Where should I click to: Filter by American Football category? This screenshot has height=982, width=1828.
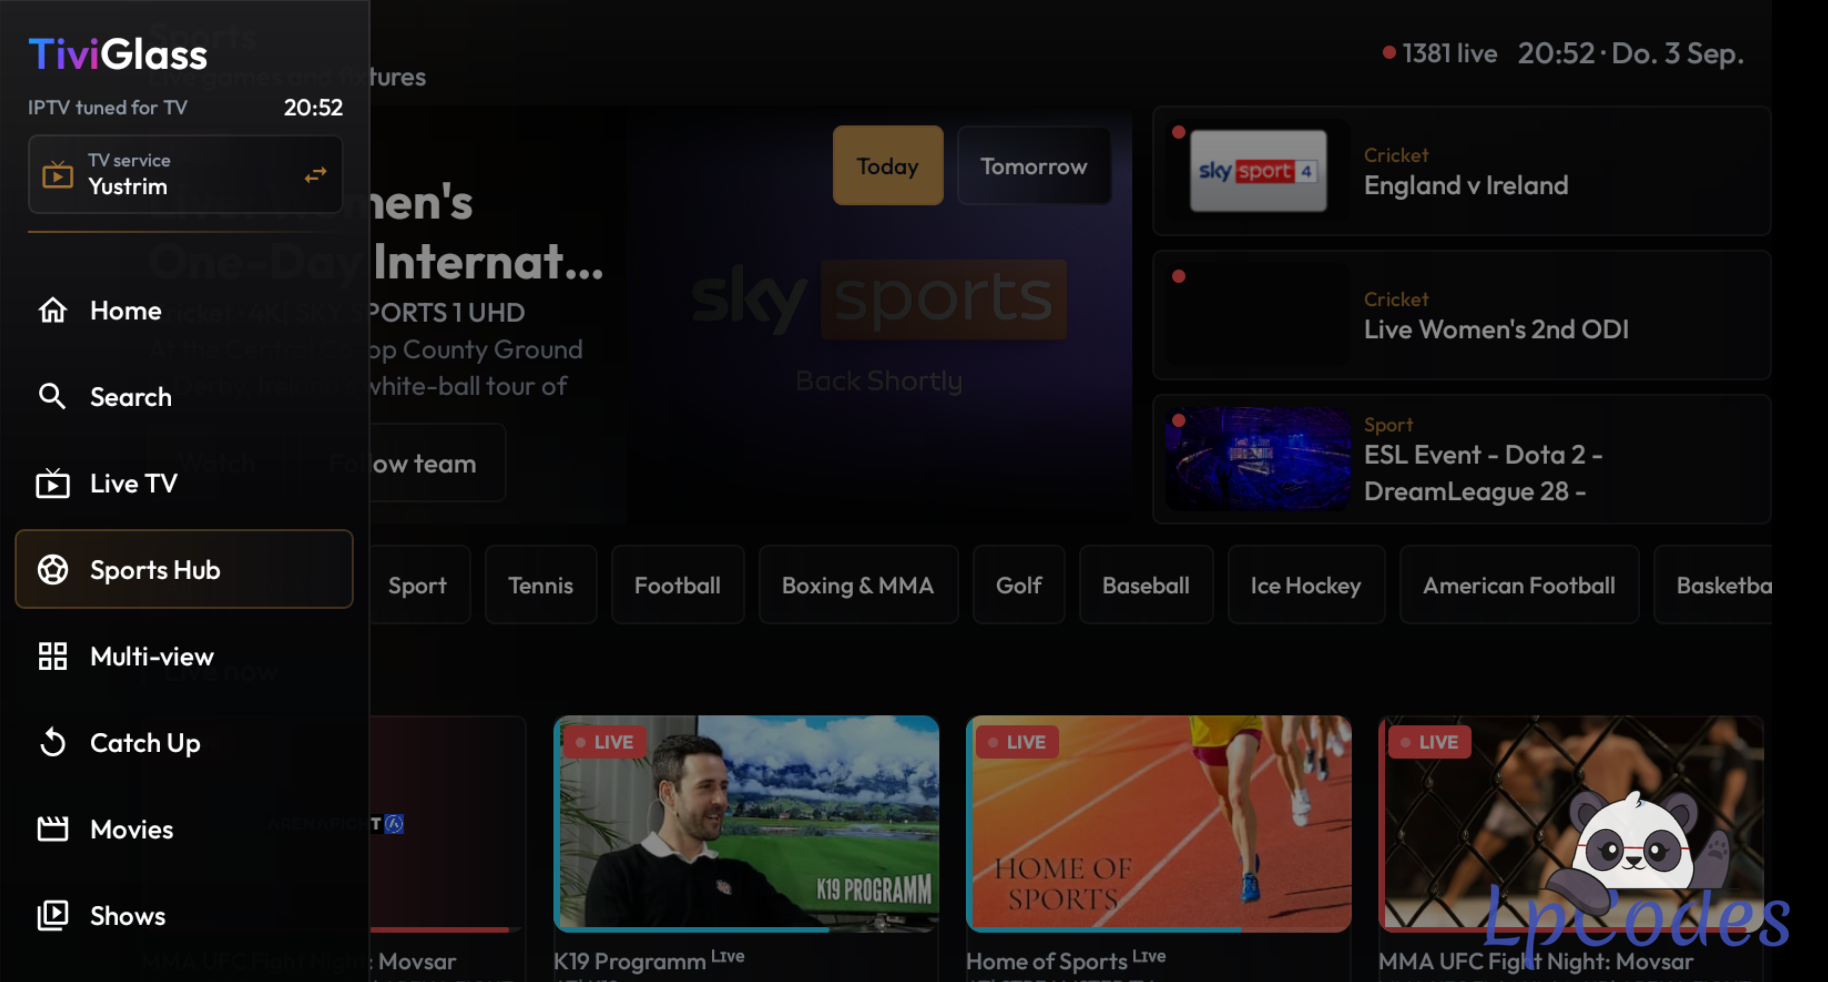tap(1519, 585)
